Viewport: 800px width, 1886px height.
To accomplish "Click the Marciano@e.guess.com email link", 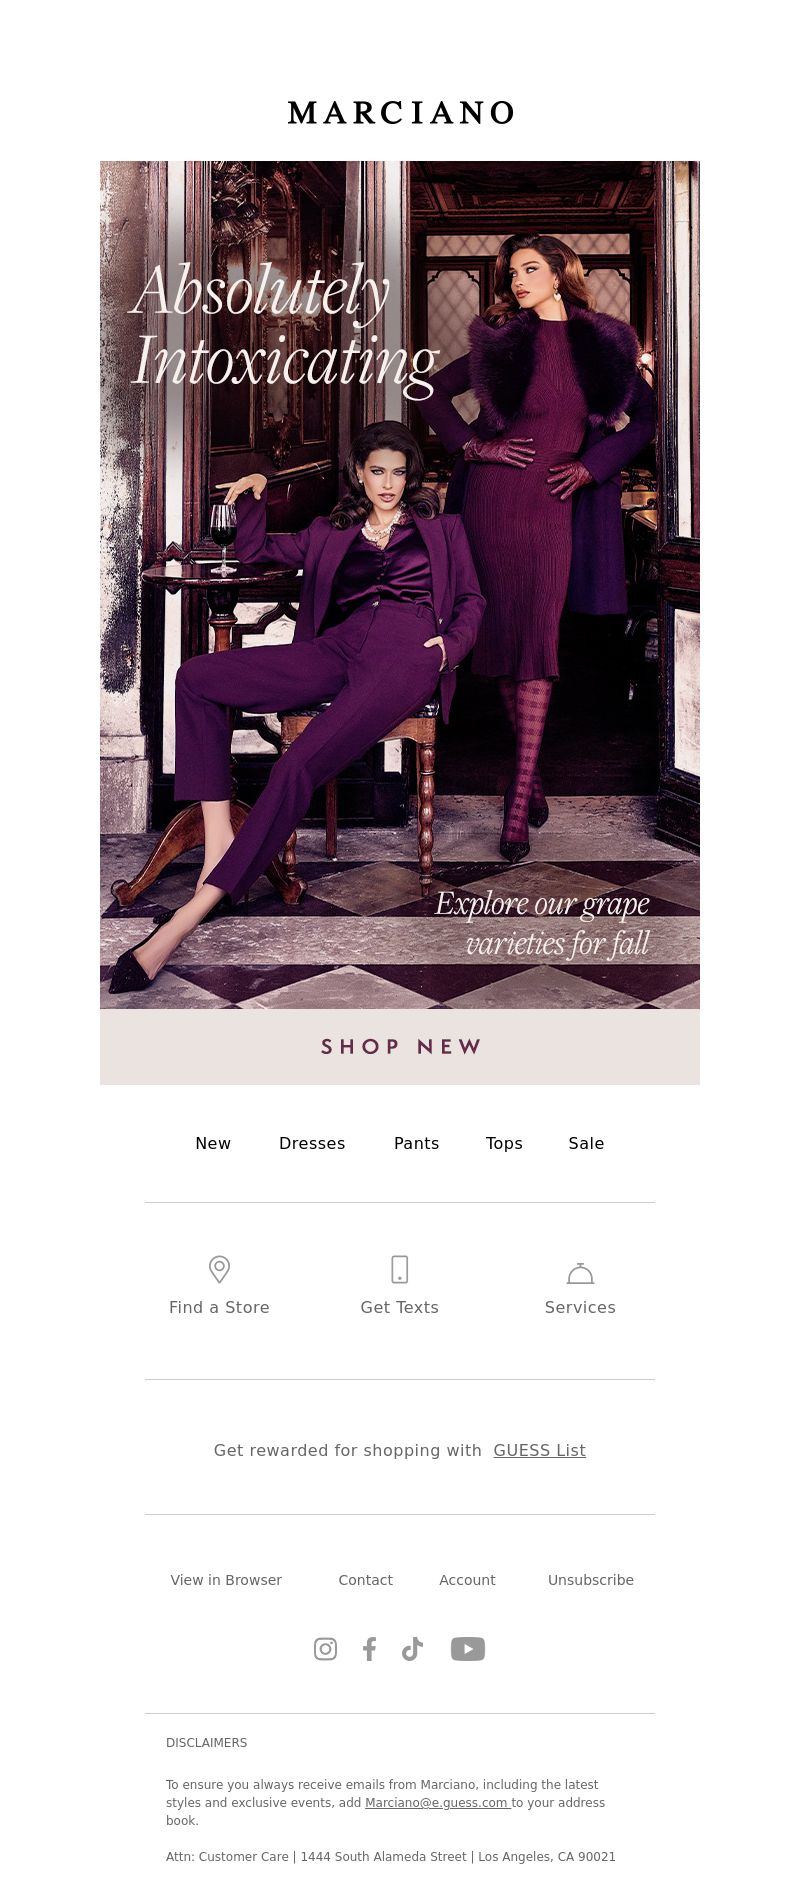I will 436,1803.
